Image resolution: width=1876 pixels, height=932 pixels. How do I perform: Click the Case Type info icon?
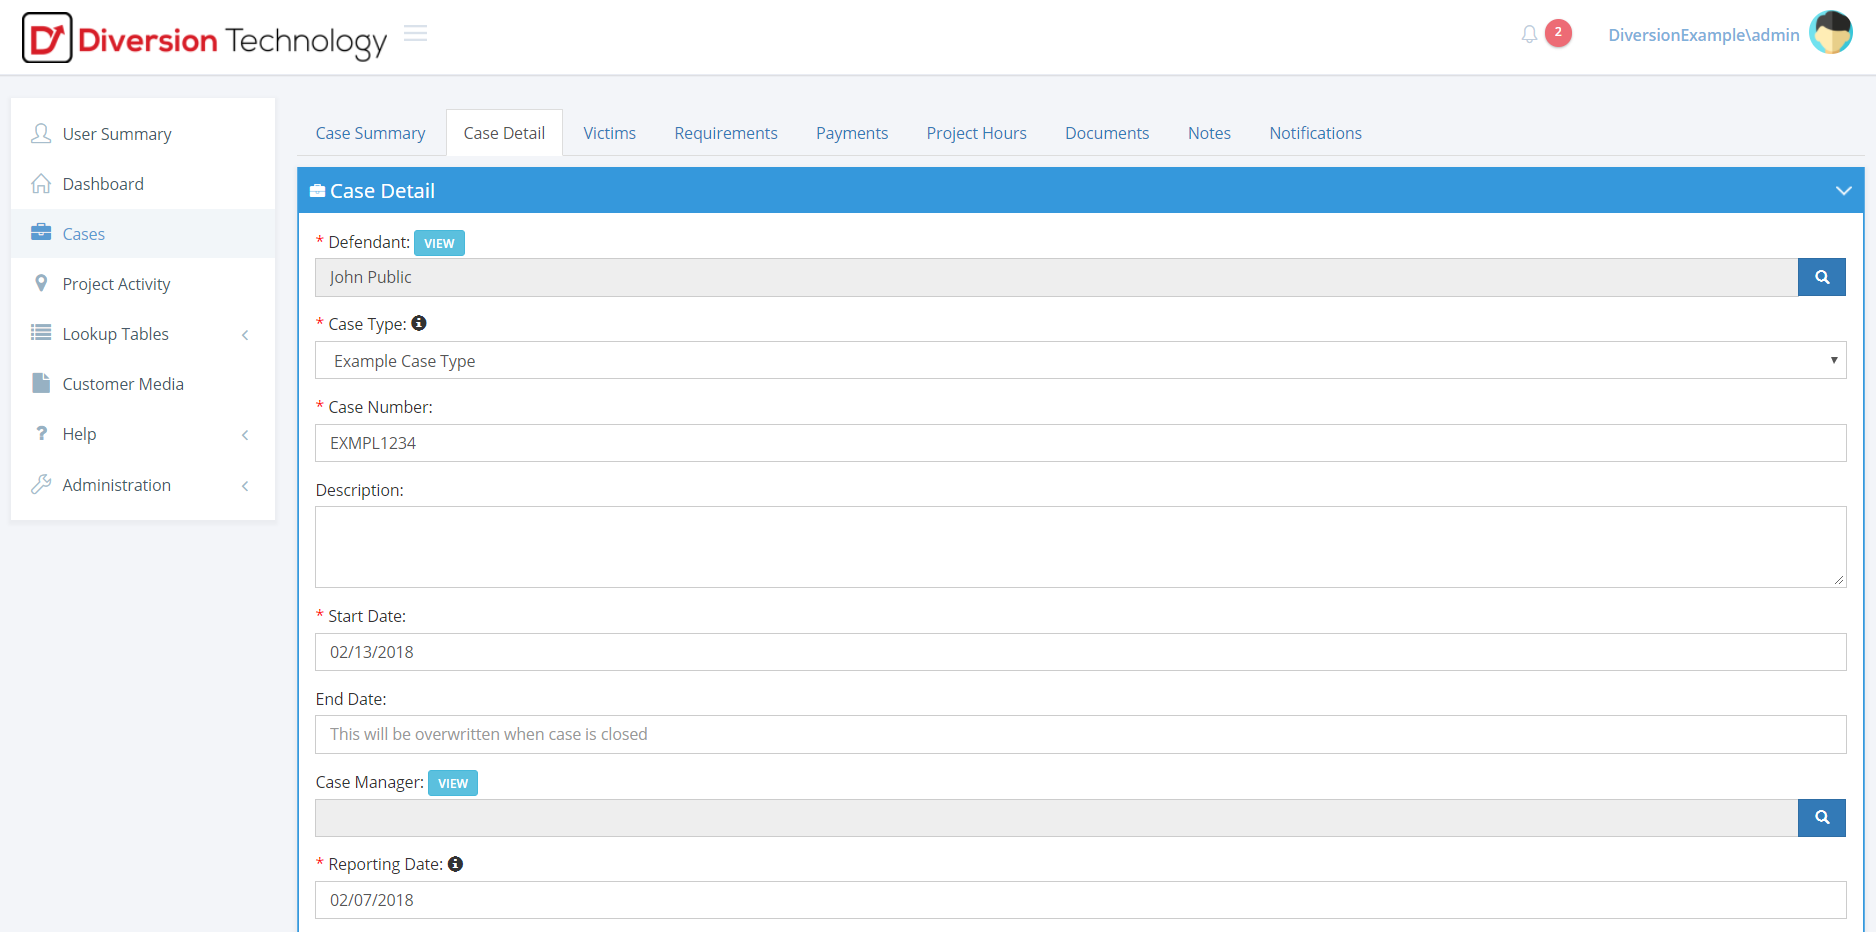[x=419, y=323]
